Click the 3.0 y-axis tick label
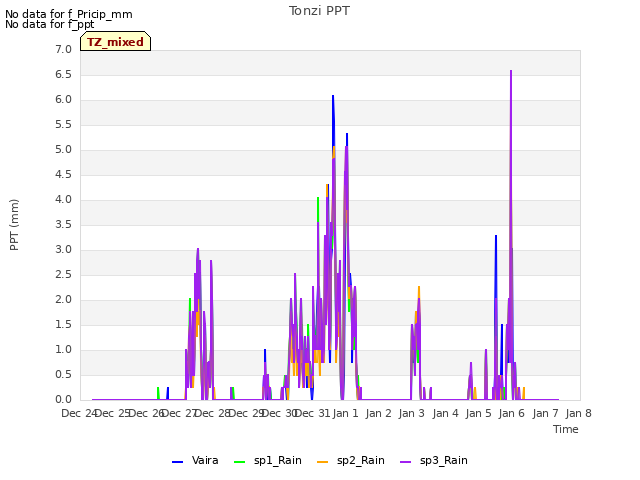640x480 pixels. [x=63, y=250]
